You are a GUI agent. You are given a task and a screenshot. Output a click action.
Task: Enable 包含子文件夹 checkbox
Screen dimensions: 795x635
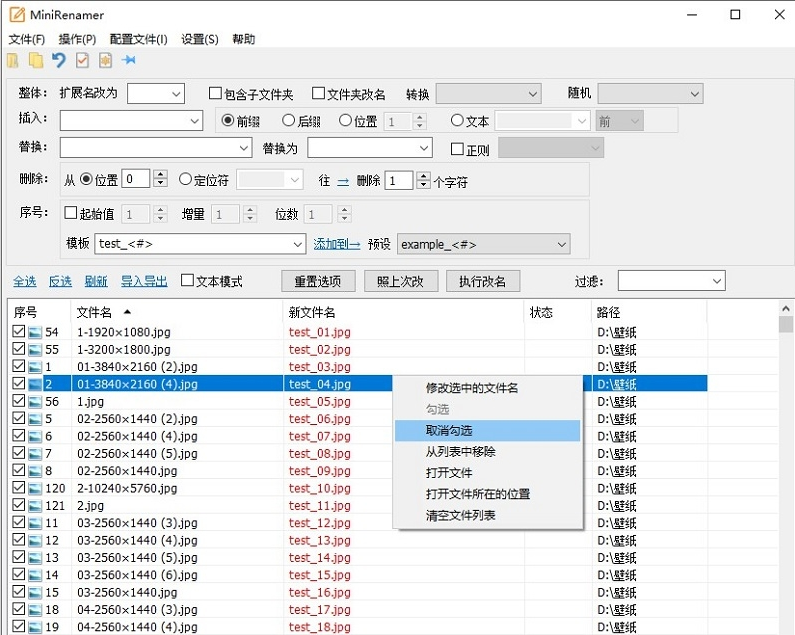pos(215,93)
